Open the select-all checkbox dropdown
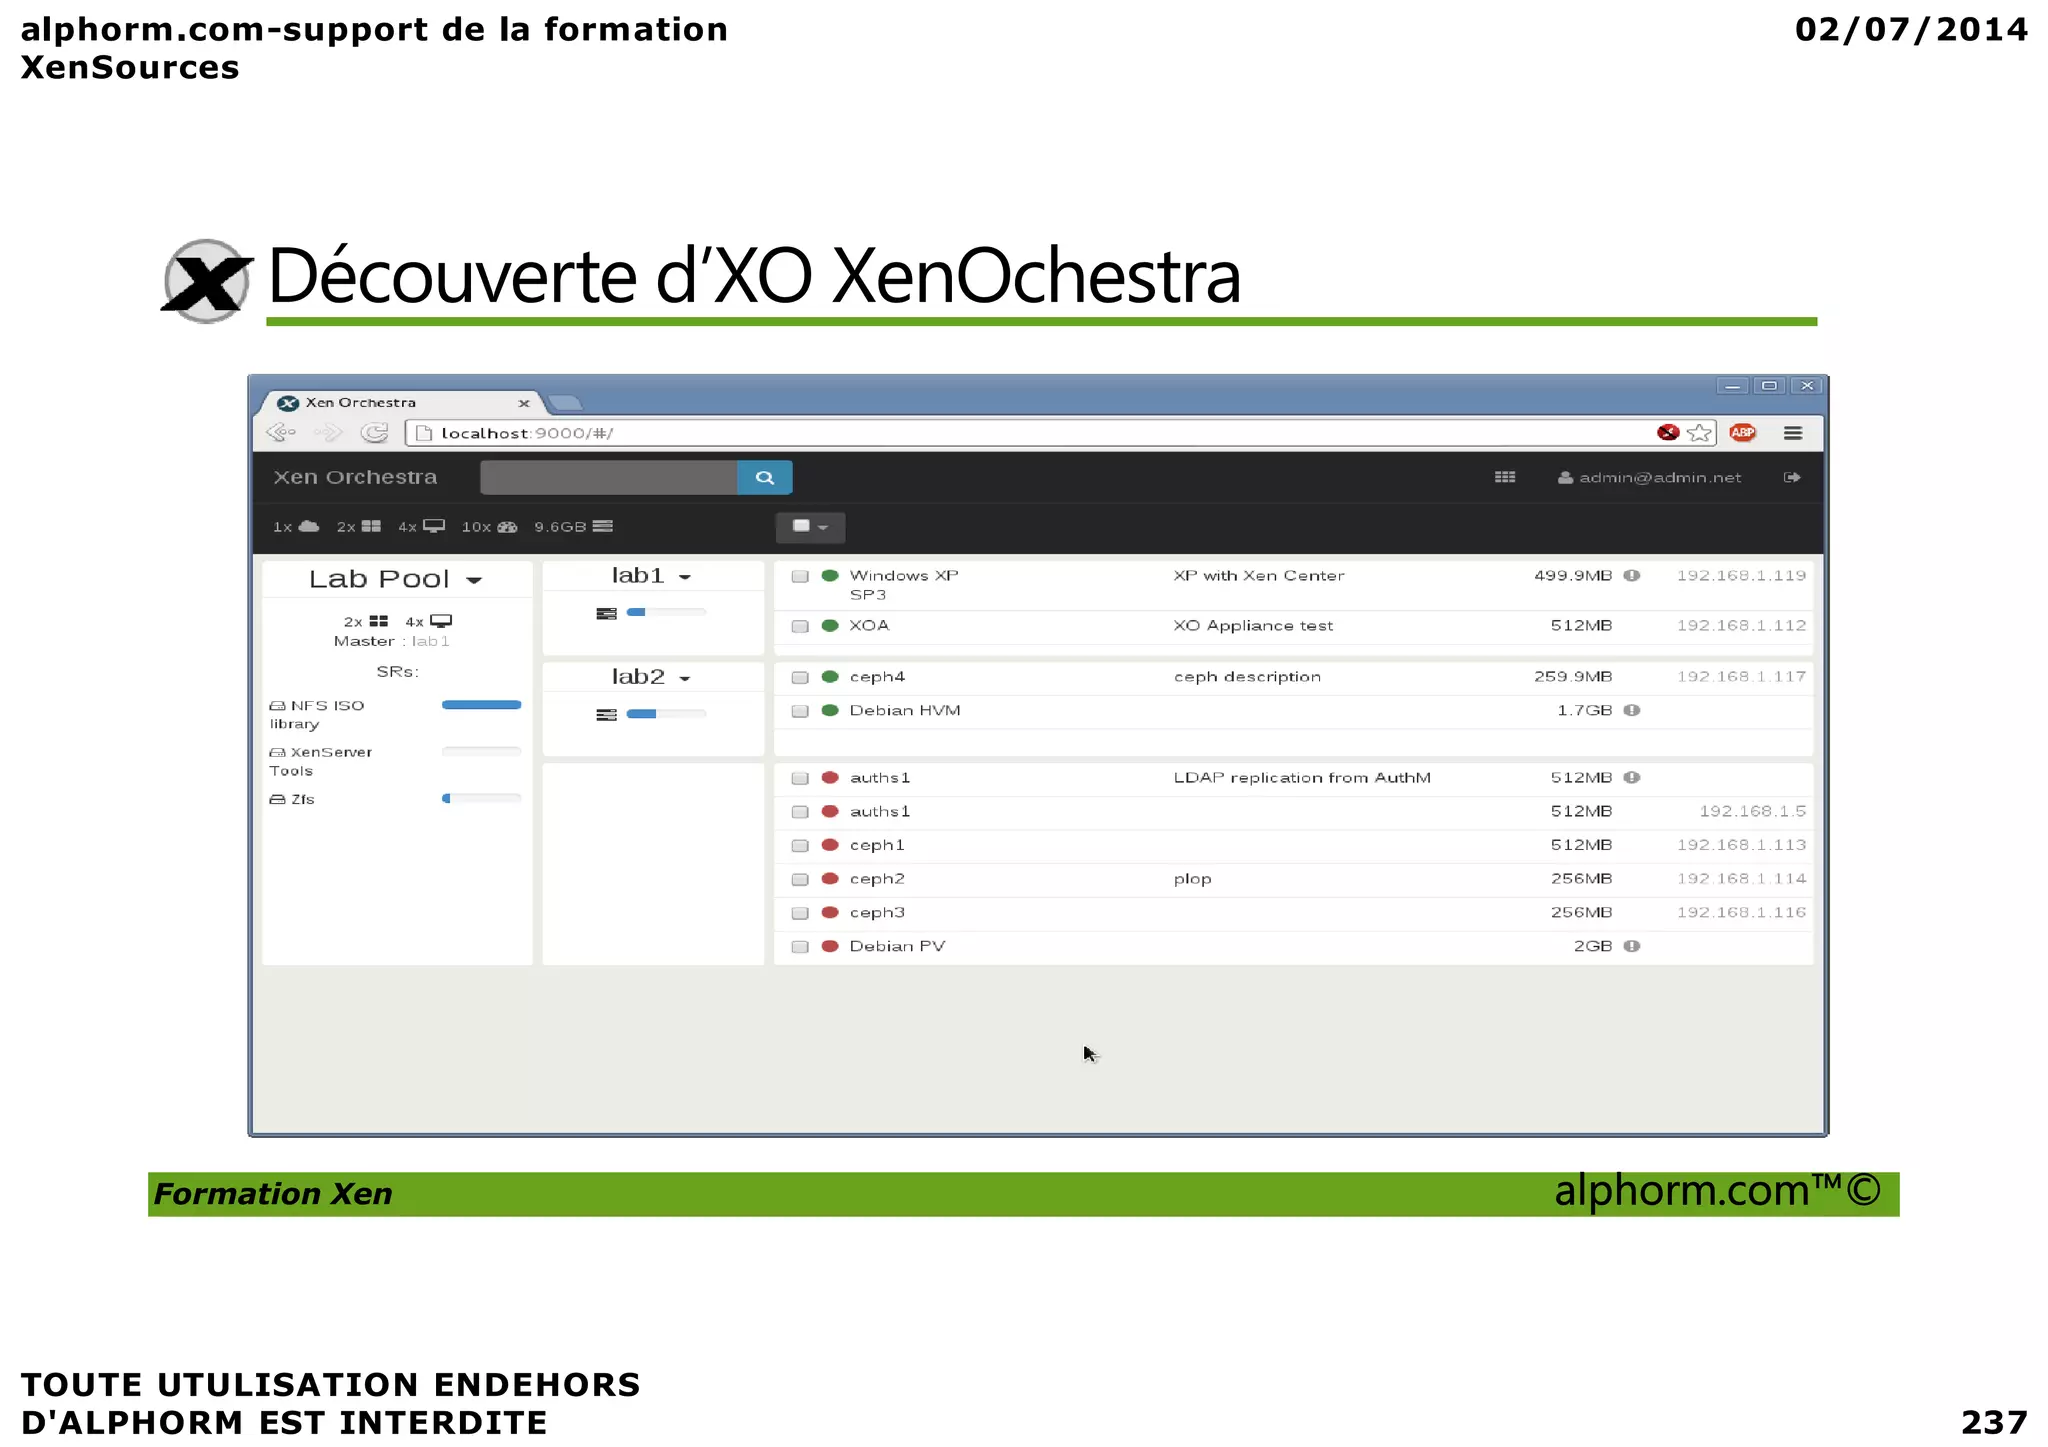This screenshot has height=1447, width=2048. (810, 527)
